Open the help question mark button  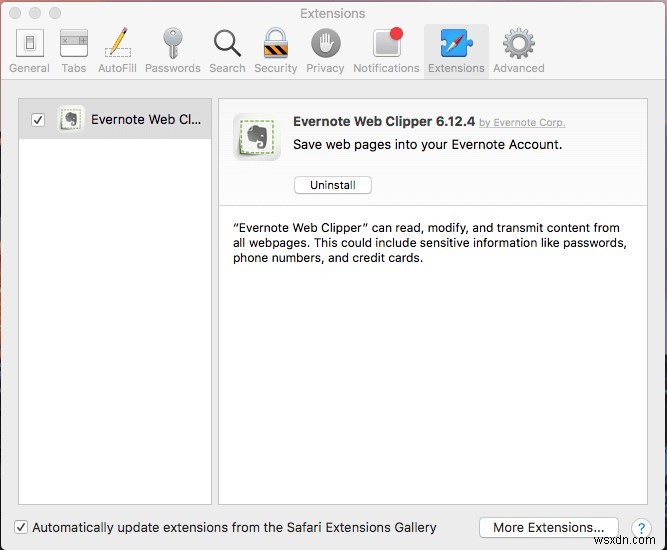(x=641, y=528)
